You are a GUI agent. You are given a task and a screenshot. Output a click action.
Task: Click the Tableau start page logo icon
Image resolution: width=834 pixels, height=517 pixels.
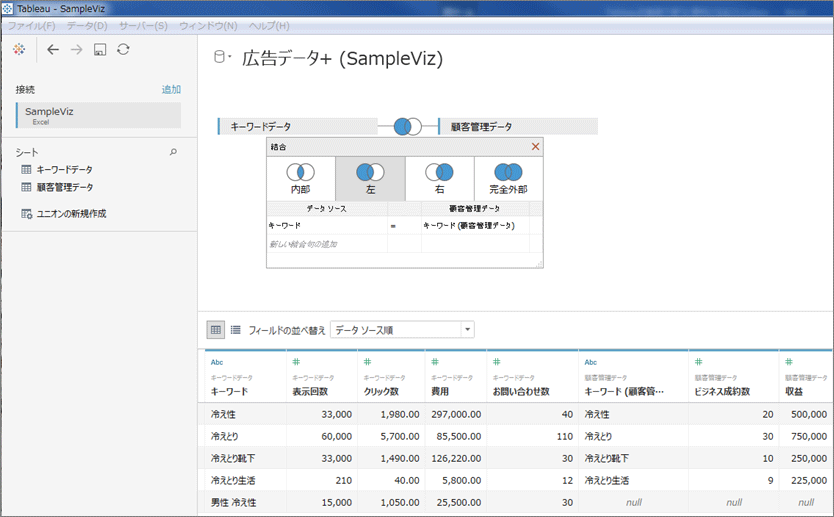click(x=19, y=49)
